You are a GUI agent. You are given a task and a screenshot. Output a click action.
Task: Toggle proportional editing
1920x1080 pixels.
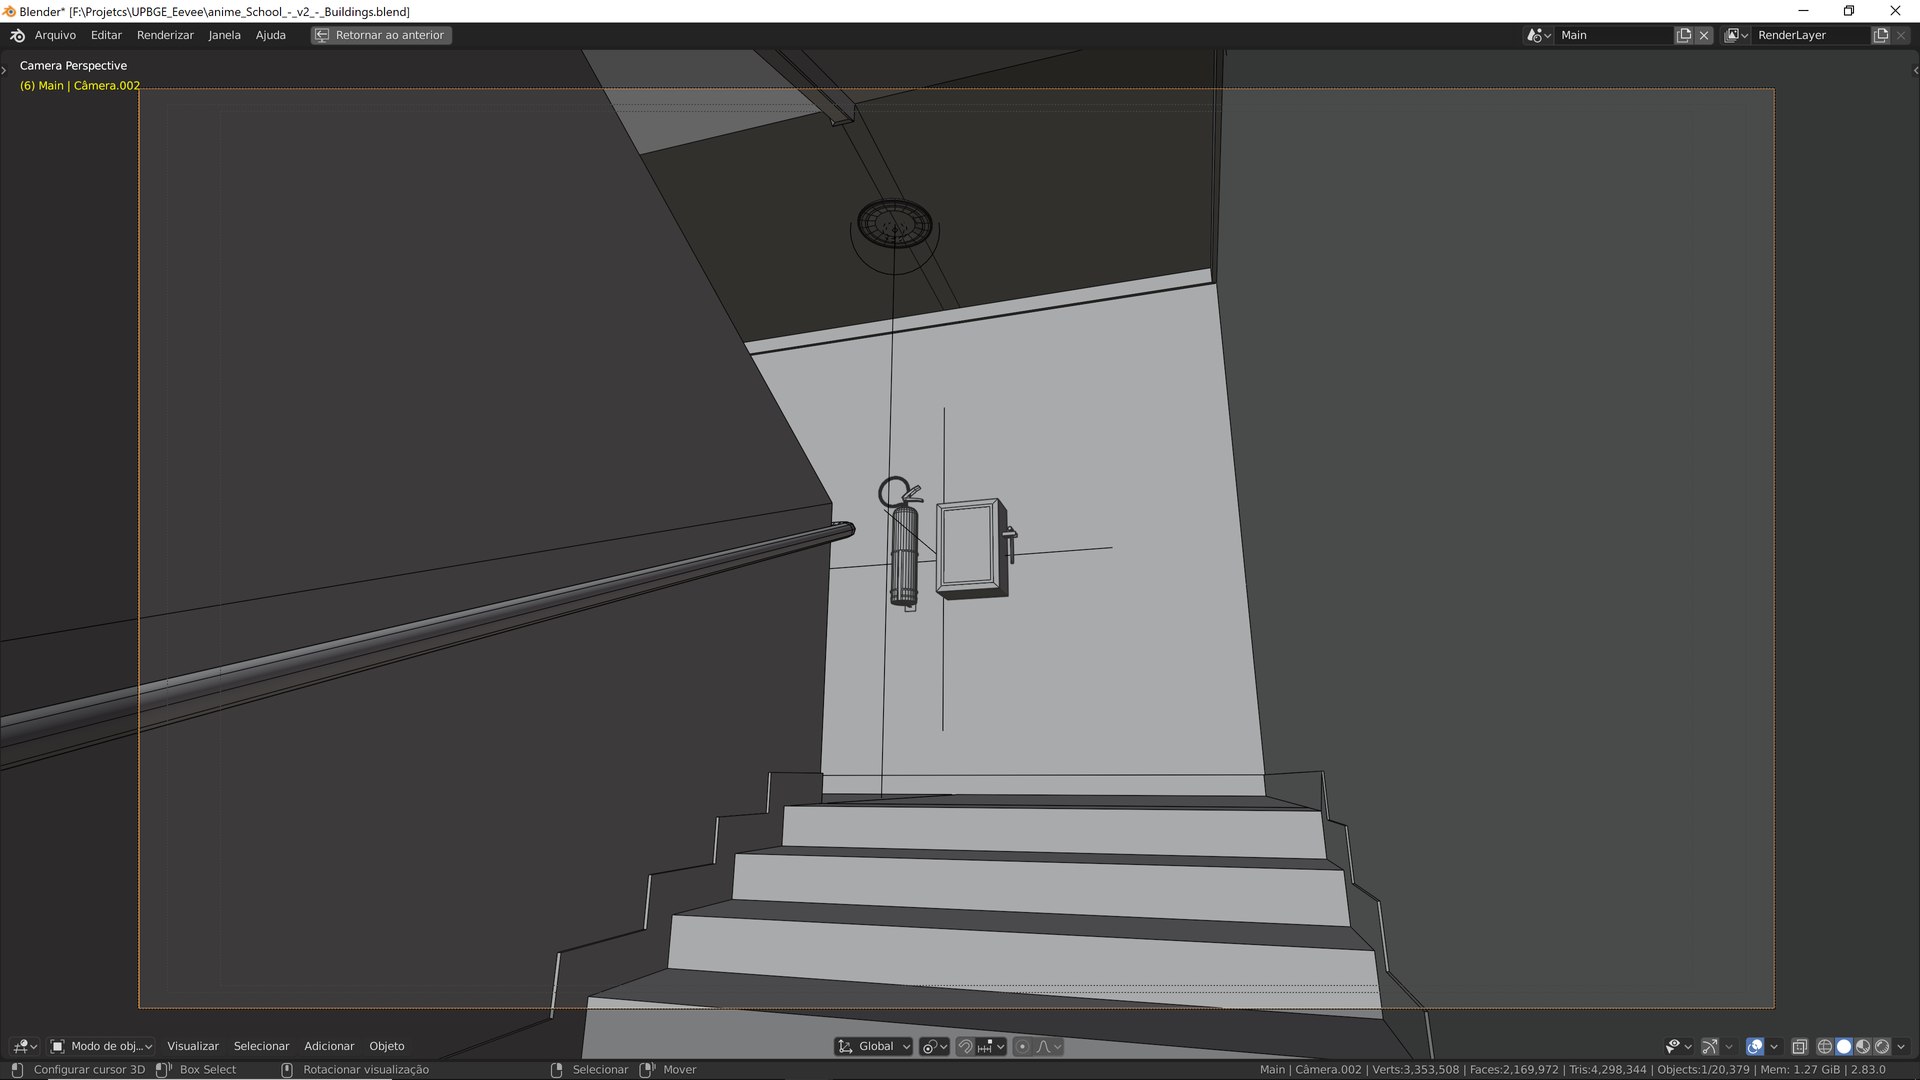tap(1022, 1046)
